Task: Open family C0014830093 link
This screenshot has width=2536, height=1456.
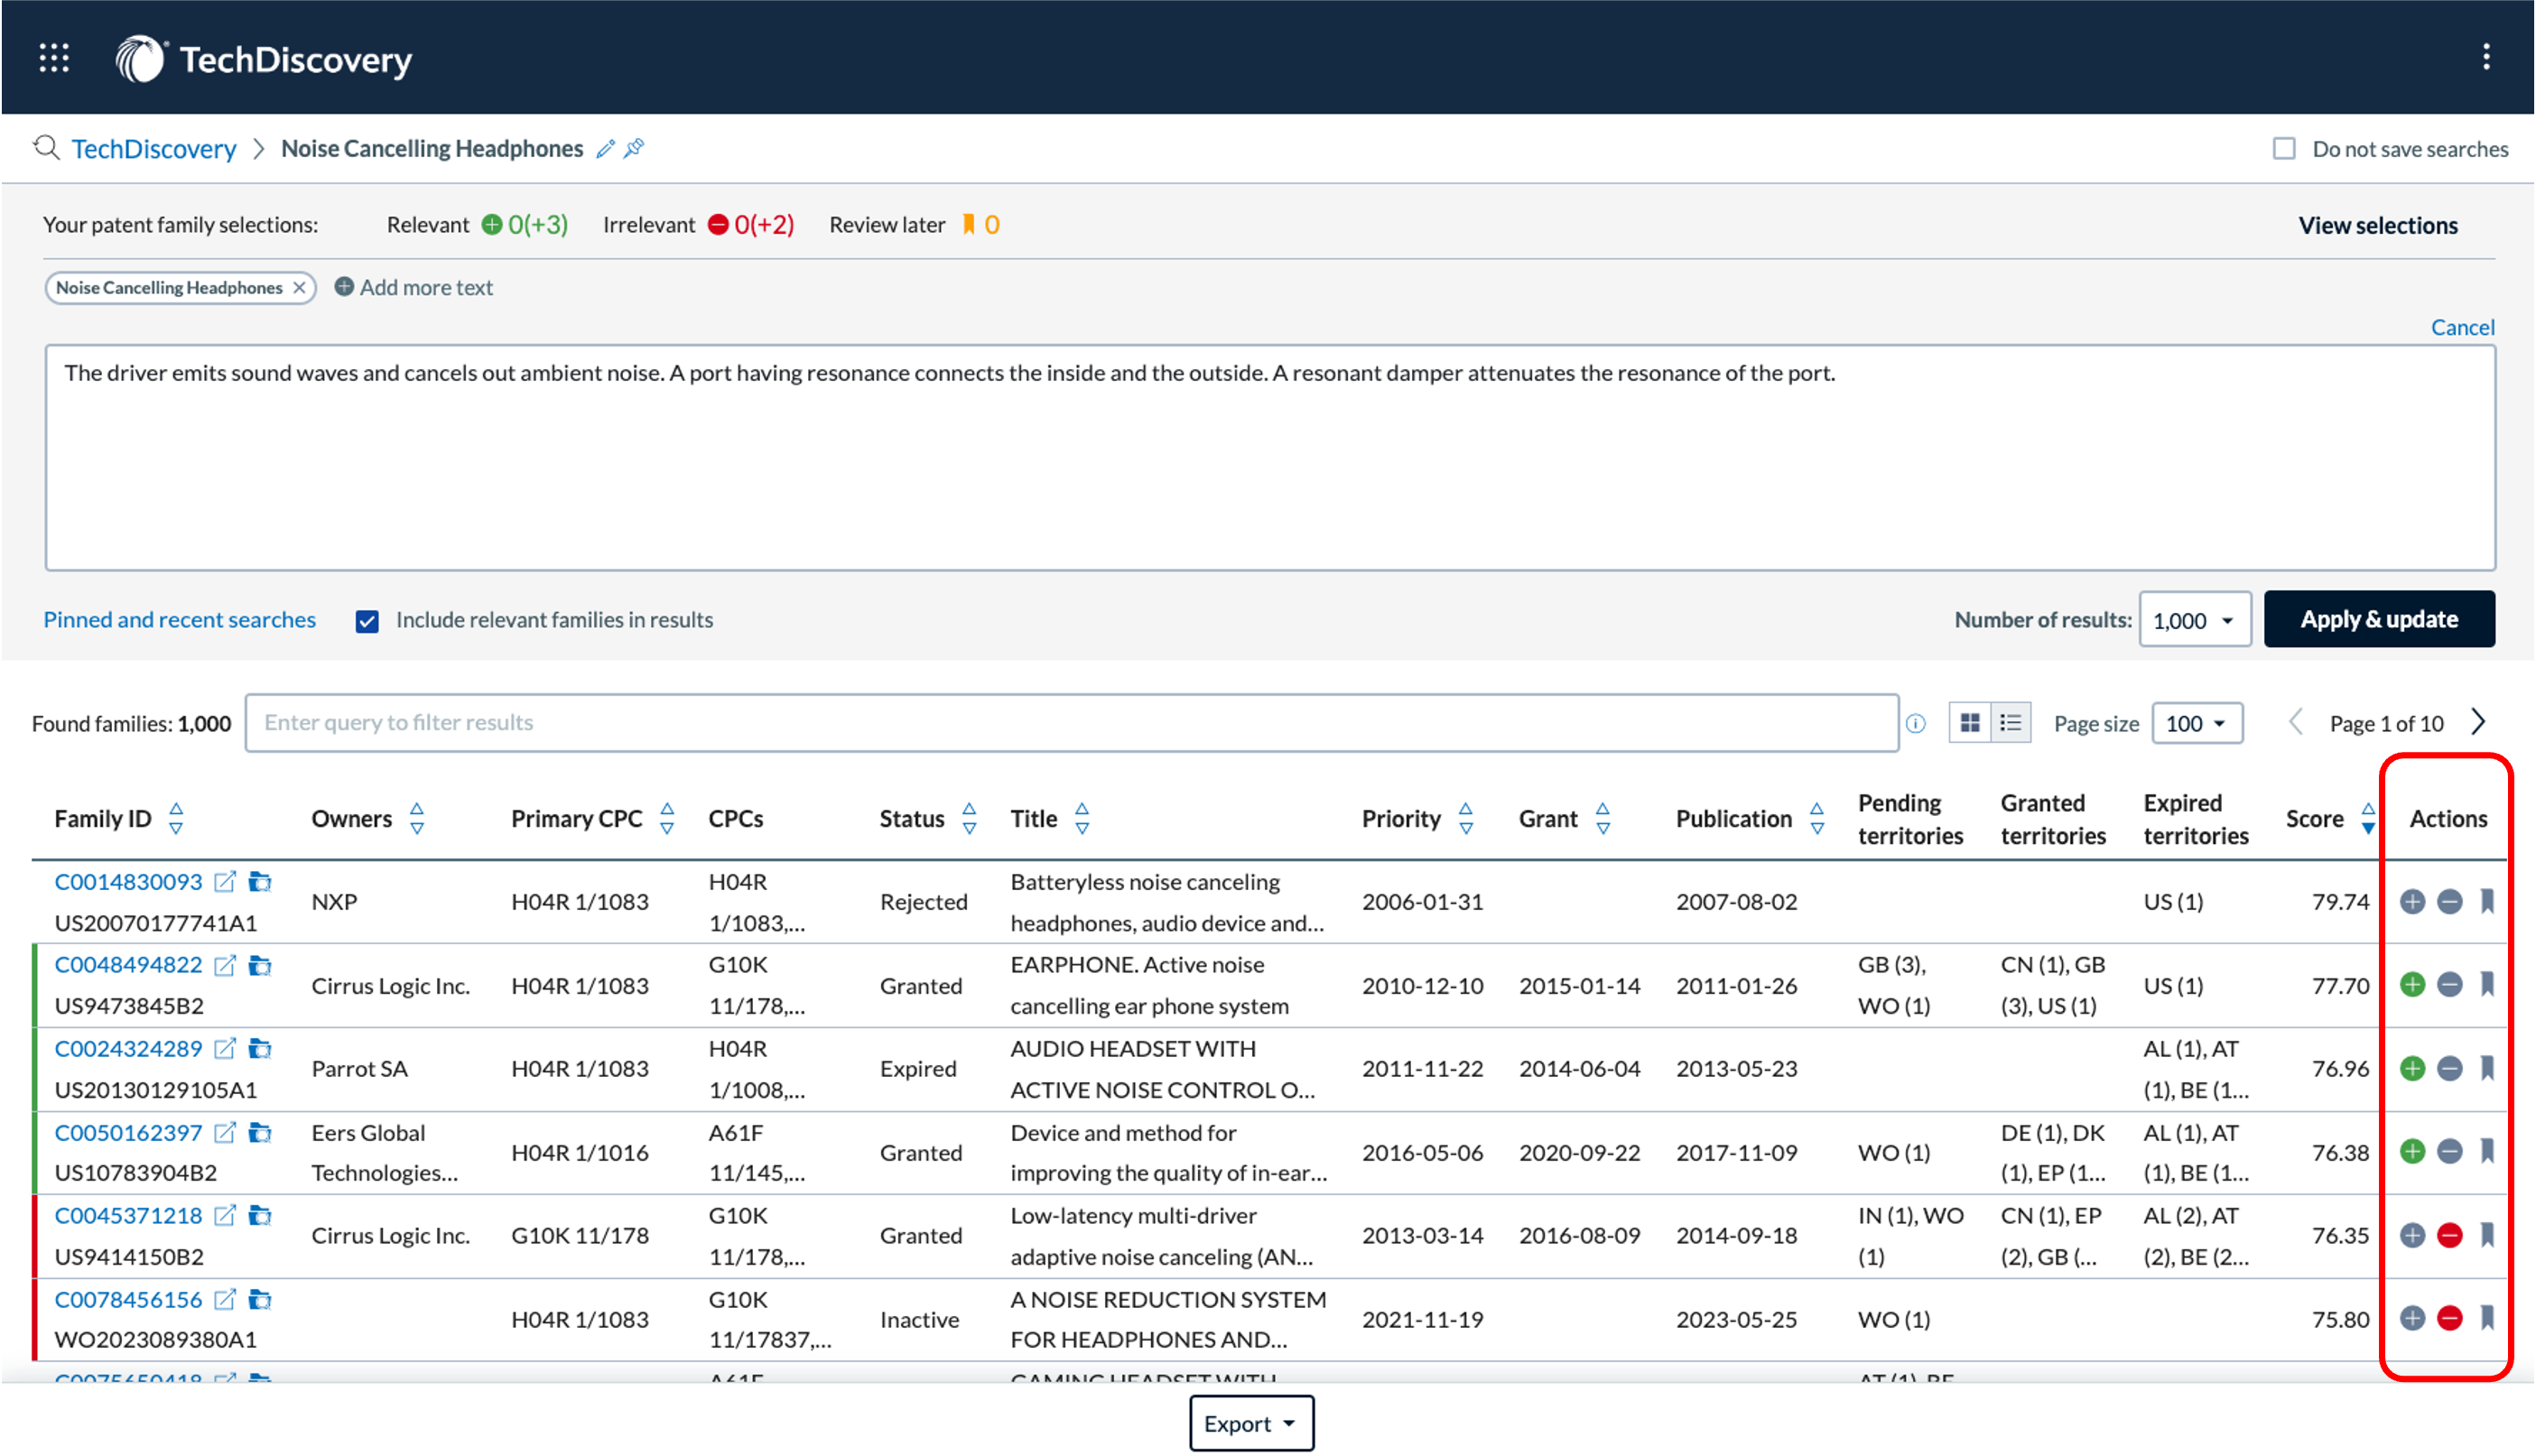Action: (128, 882)
